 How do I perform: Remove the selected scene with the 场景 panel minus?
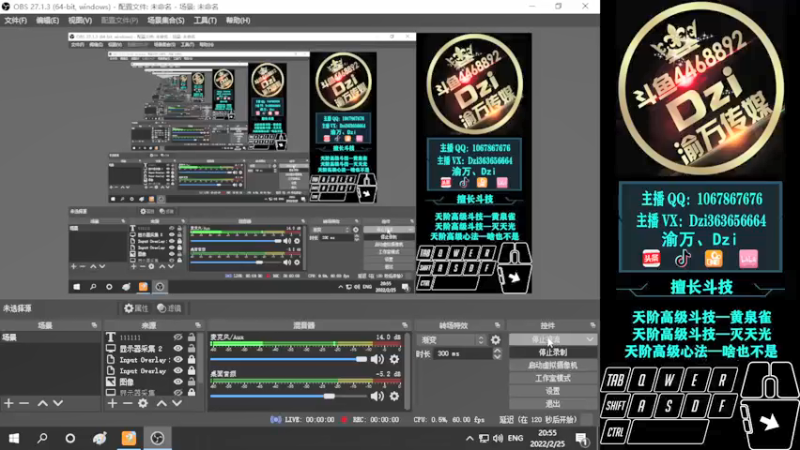coord(24,403)
